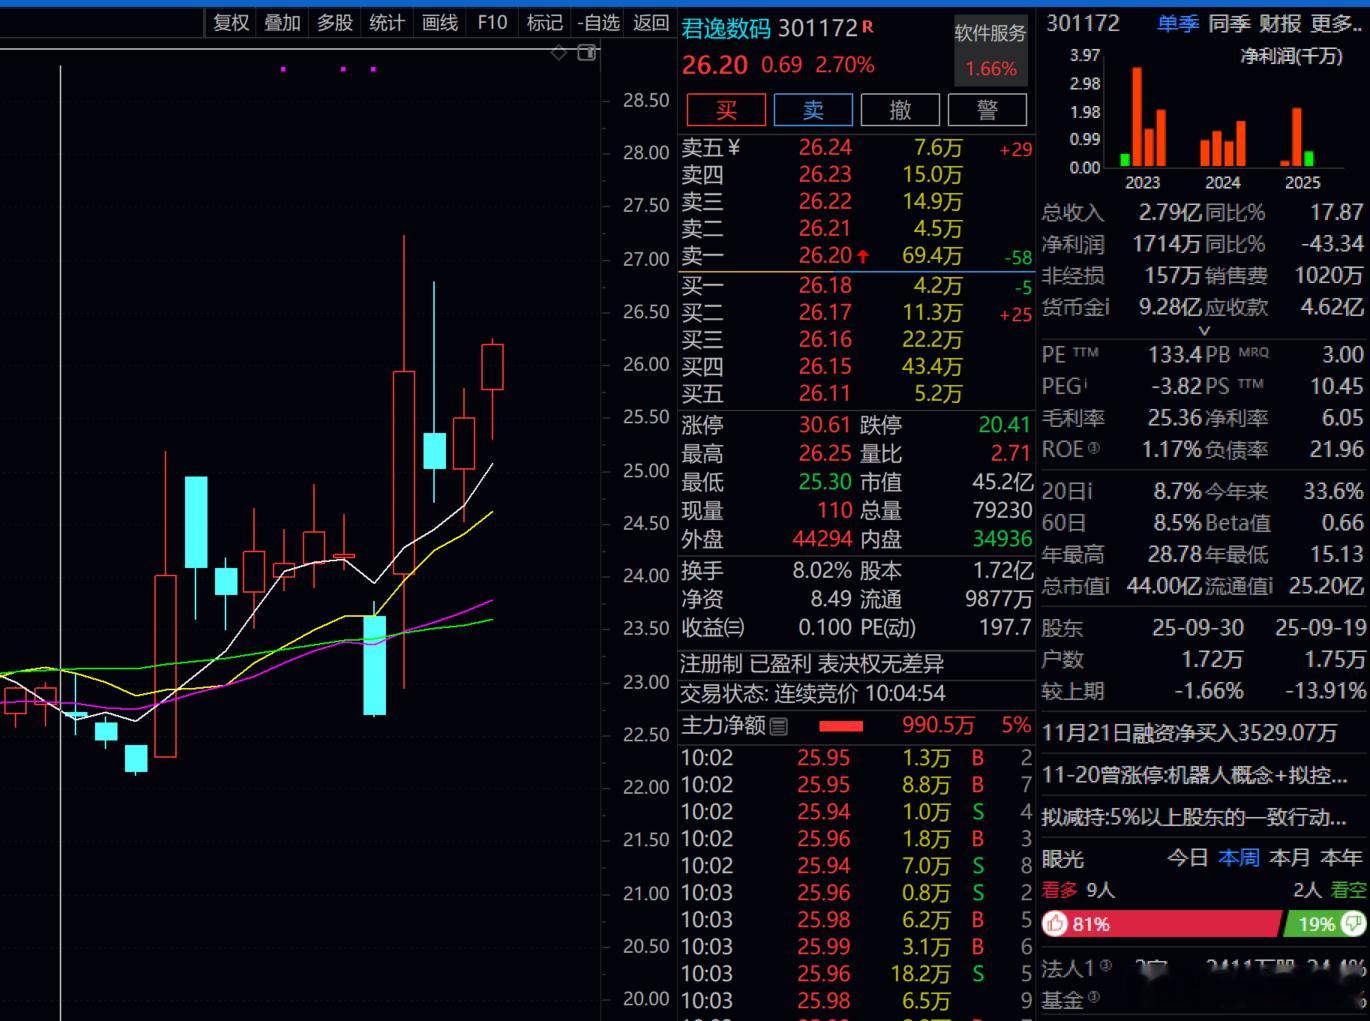Click the red 81% bullish bar
The width and height of the screenshot is (1370, 1021).
coord(1162,924)
